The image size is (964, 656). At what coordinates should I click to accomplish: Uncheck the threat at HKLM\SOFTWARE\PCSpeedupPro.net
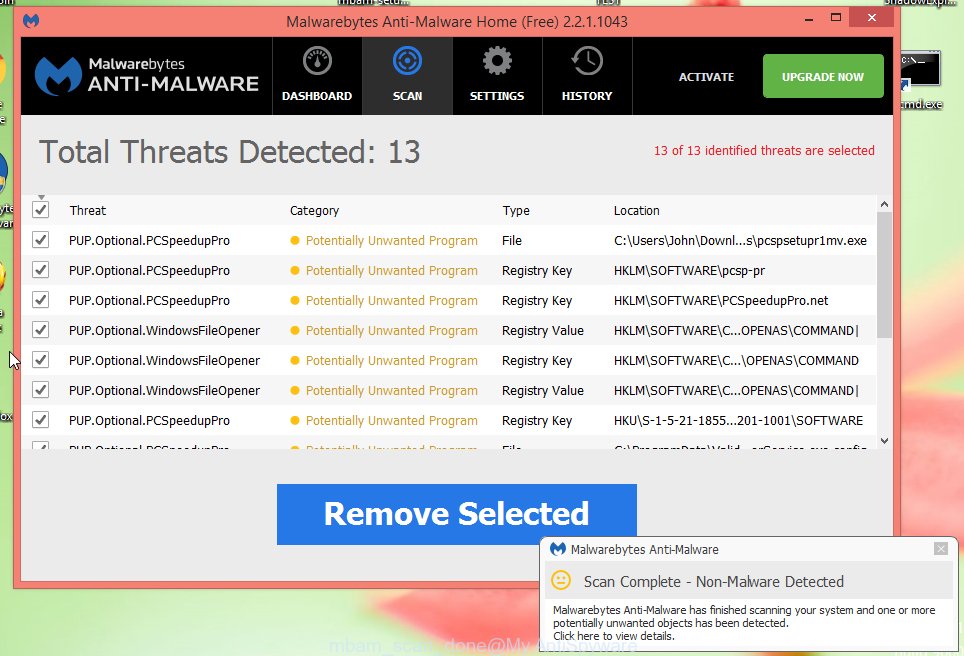pyautogui.click(x=41, y=300)
